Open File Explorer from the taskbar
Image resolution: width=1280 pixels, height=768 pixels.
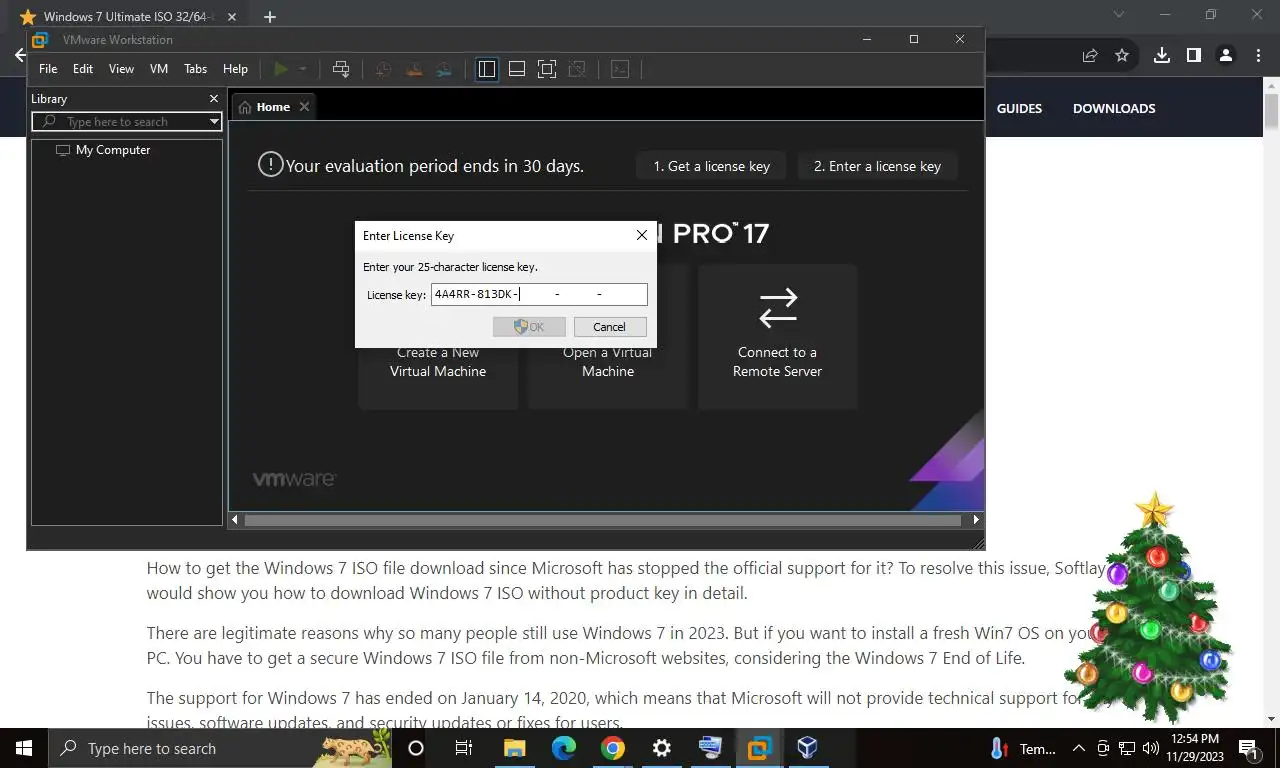coord(514,748)
